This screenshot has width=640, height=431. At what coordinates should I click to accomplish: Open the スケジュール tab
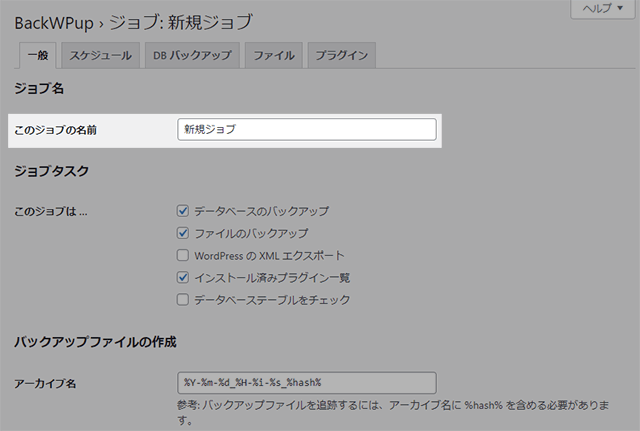100,56
